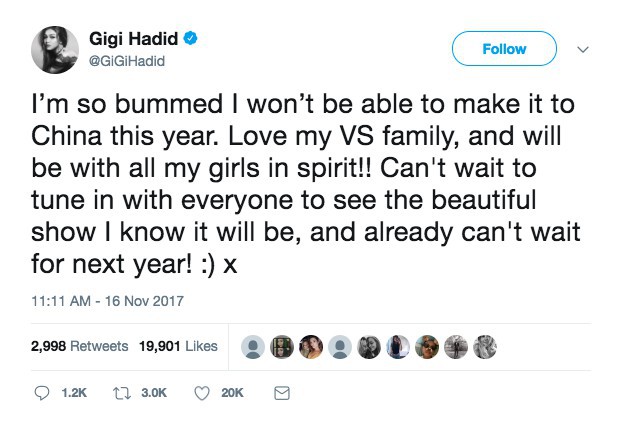623x423 pixels.
Task: Click the first liker avatar in the row
Action: (254, 347)
